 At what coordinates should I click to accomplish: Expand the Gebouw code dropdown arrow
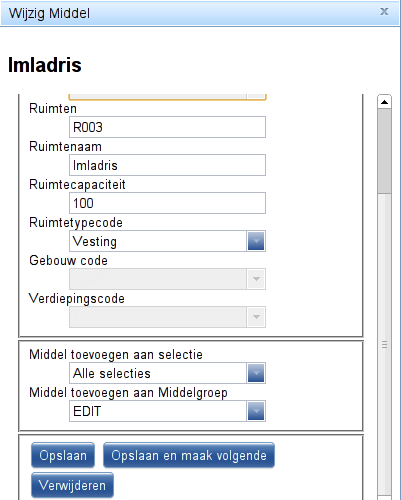click(x=256, y=279)
